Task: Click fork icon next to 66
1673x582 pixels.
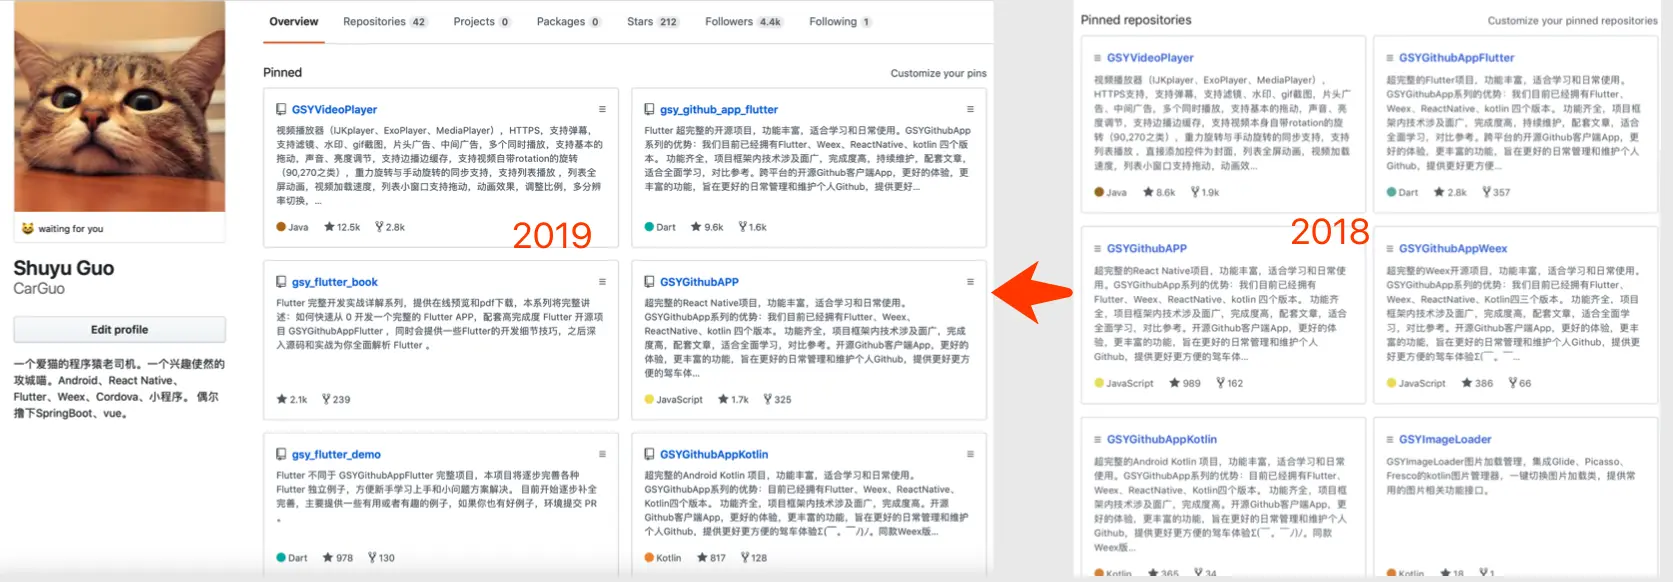Action: (x=1513, y=383)
